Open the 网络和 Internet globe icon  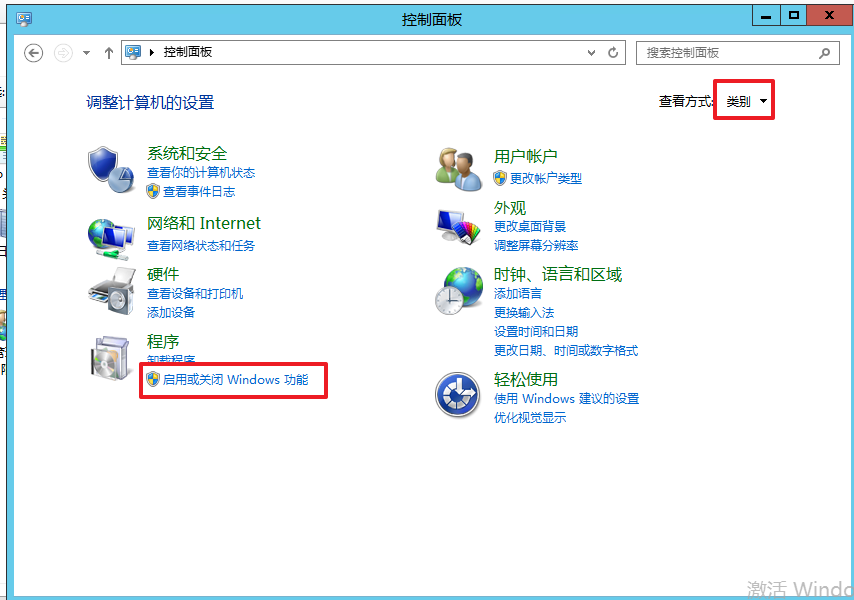[x=111, y=239]
